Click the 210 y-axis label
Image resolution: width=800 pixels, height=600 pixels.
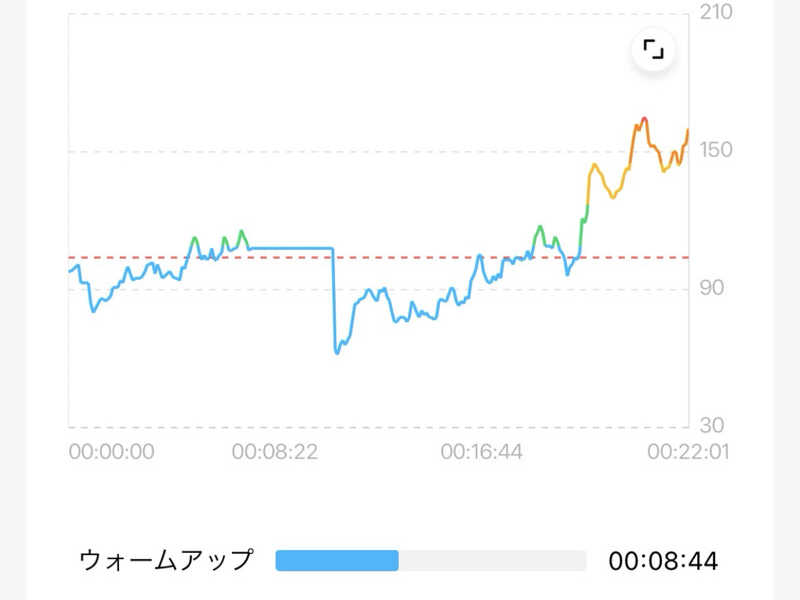717,13
